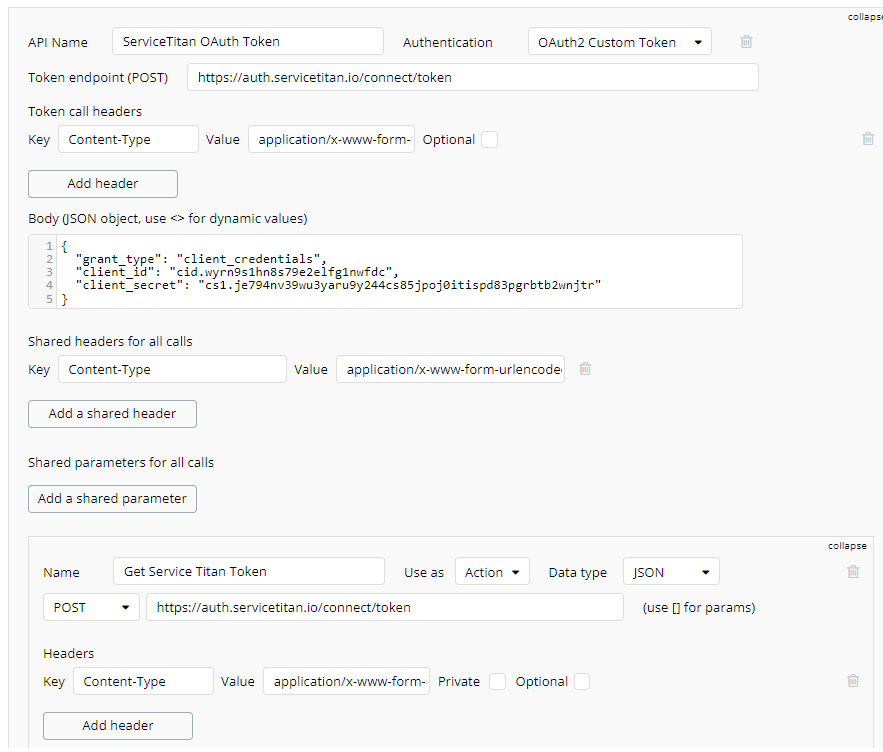The height and width of the screenshot is (752, 883).
Task: Click Add a shared header button
Action: pos(112,414)
